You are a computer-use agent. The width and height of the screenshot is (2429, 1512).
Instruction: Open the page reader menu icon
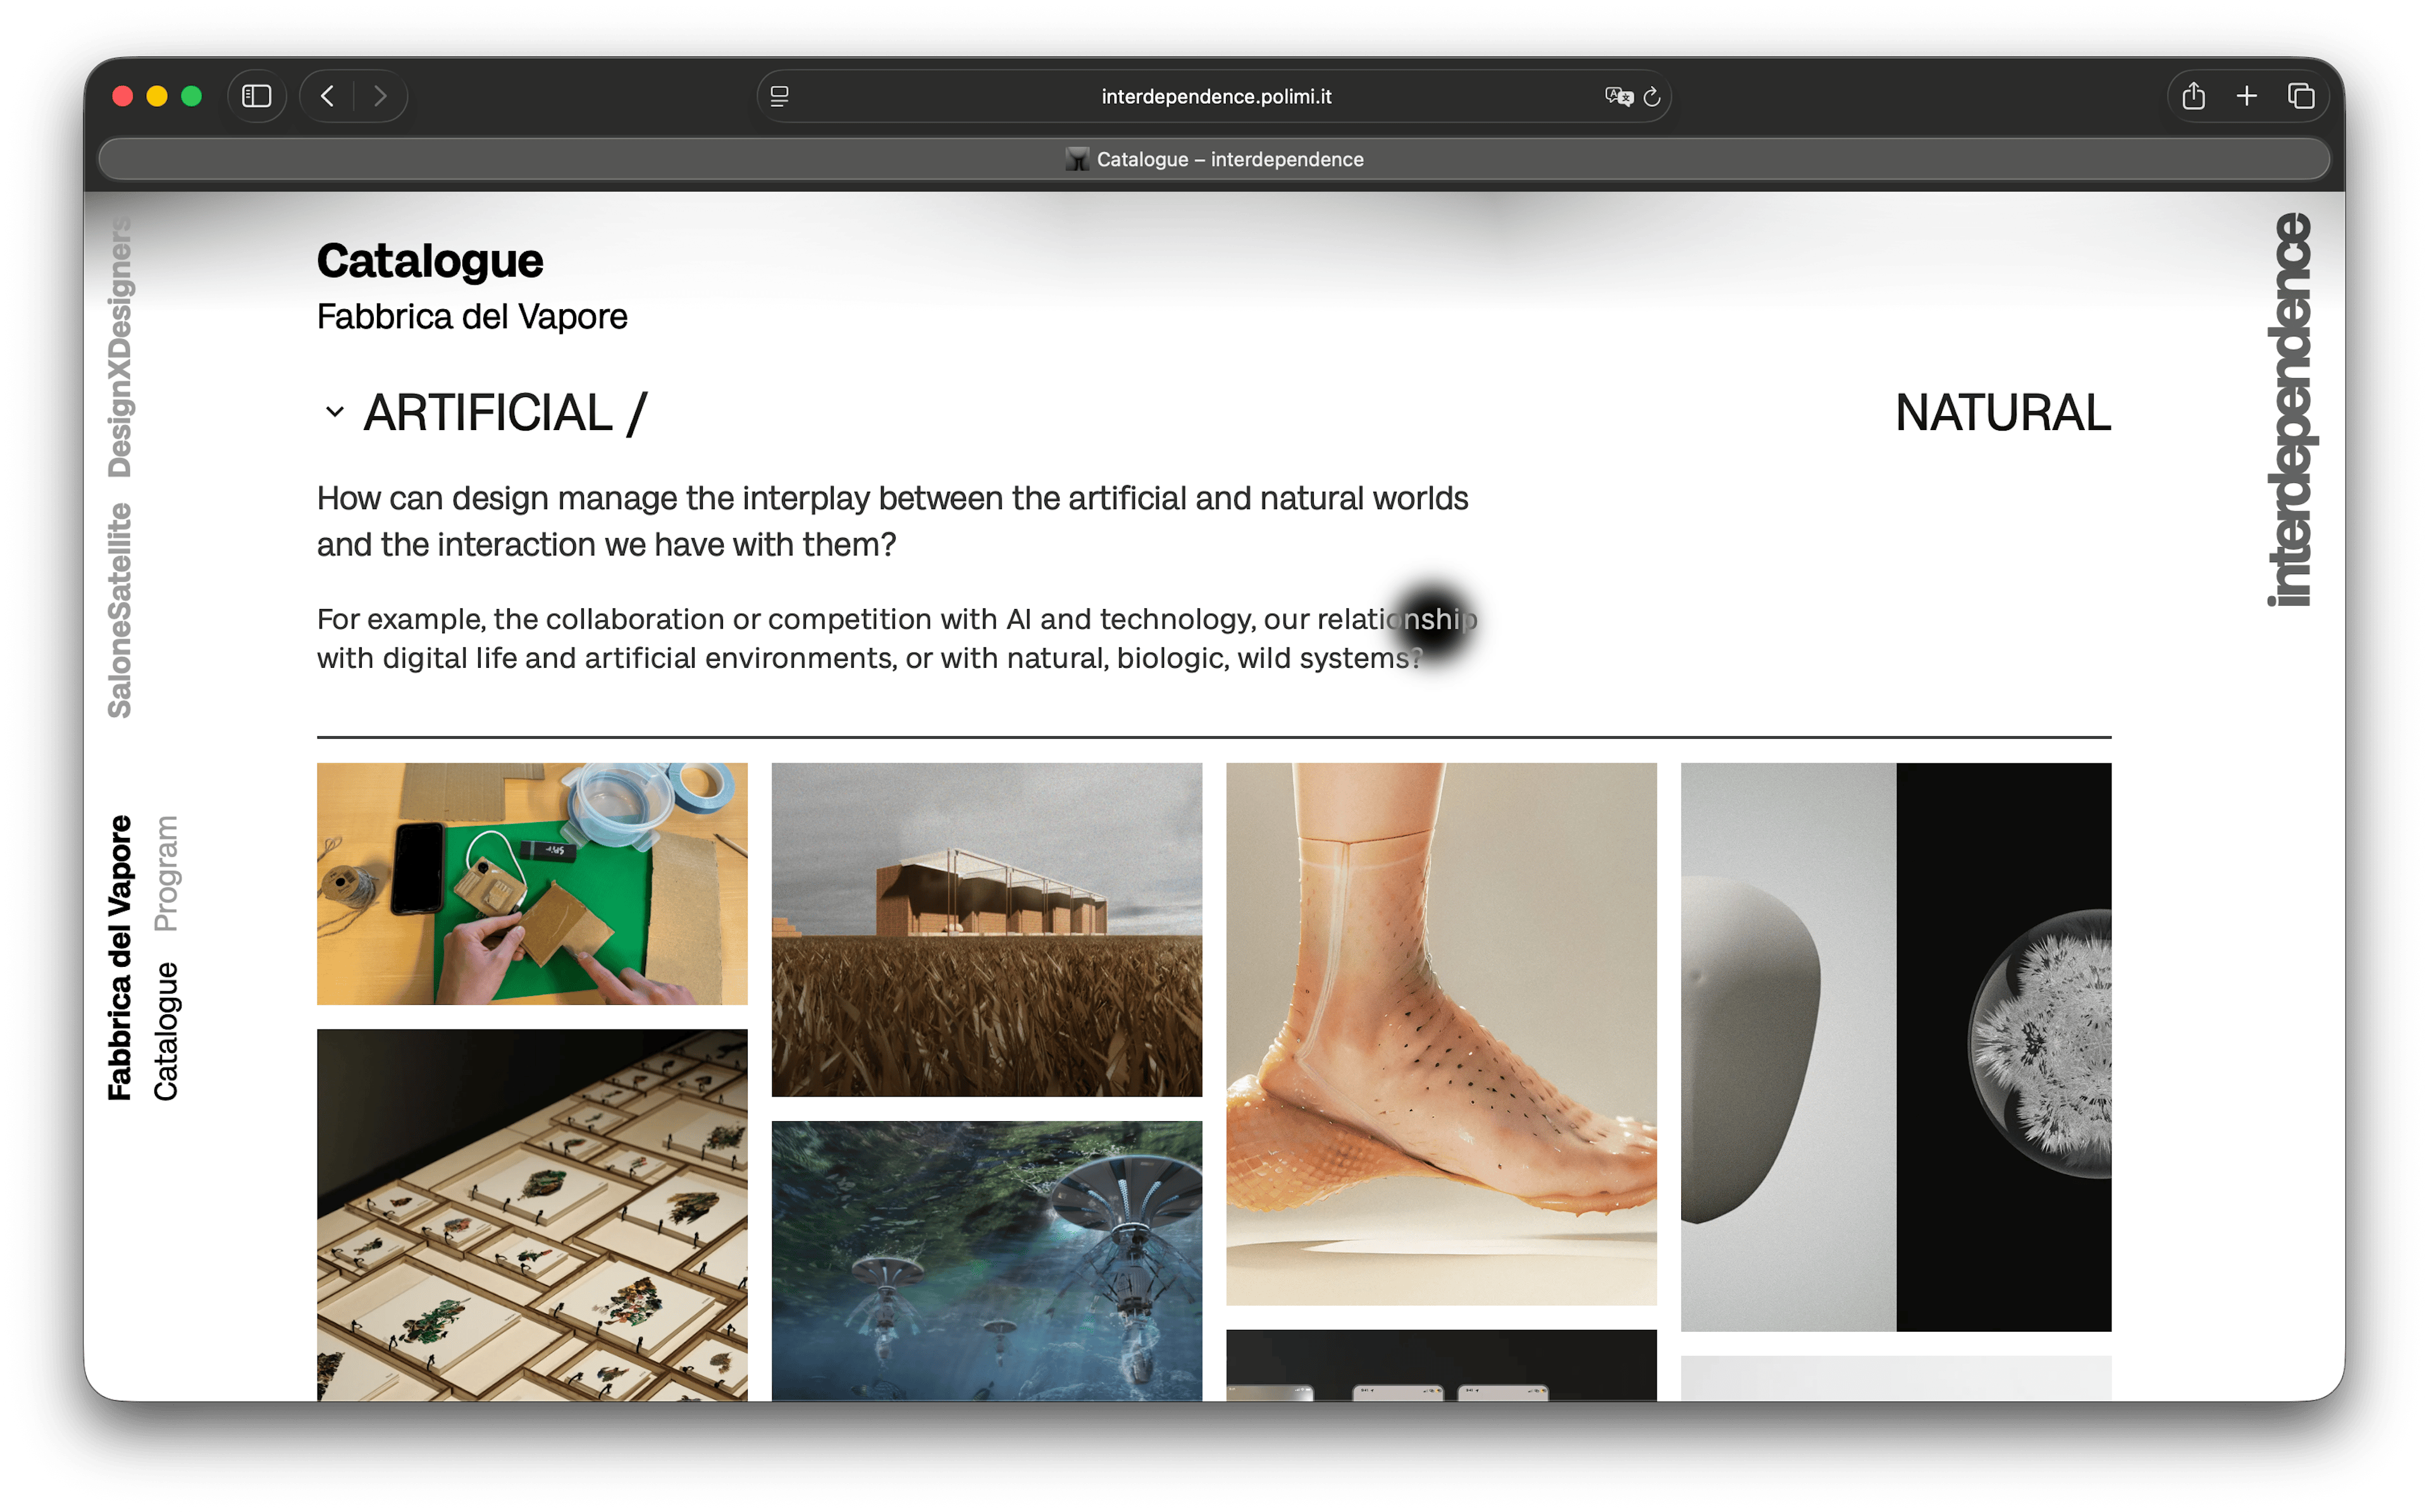pos(780,96)
